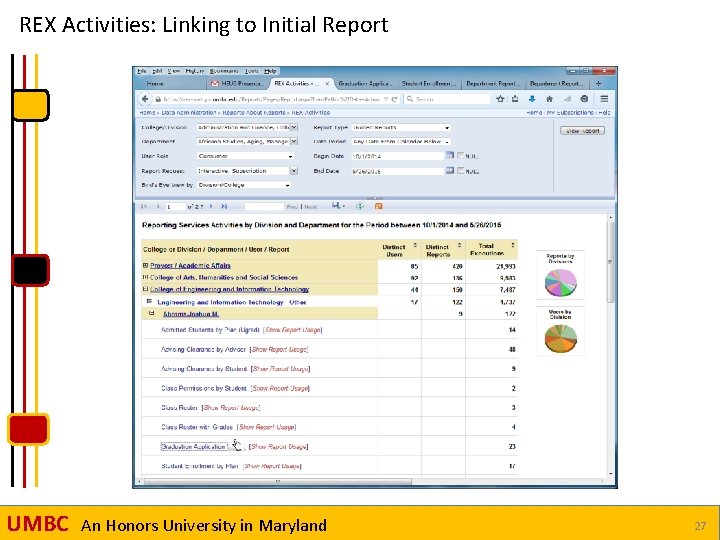Screen dimensions: 720x540
Task: Bookmark this page with the star icon
Action: point(501,99)
